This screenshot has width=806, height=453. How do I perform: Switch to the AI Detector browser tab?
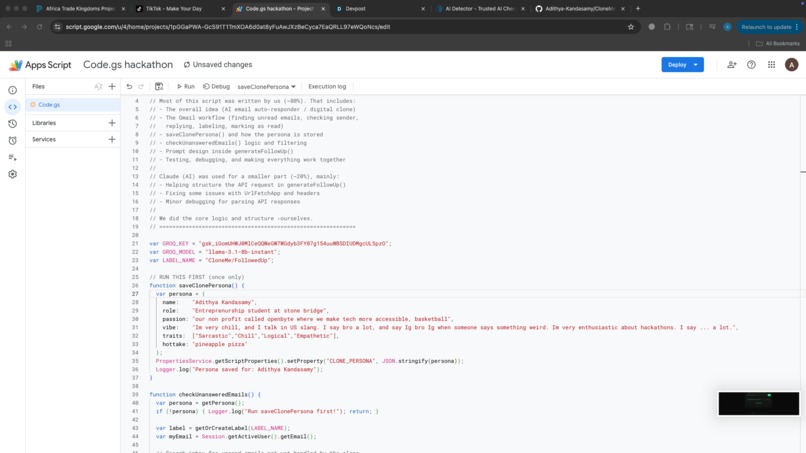479,9
